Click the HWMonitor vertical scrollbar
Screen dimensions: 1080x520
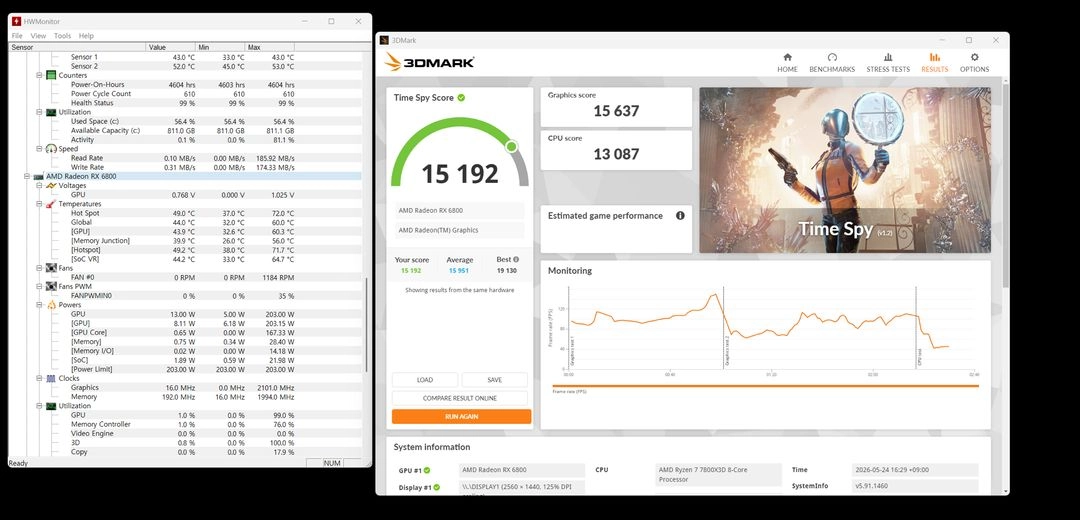point(366,324)
